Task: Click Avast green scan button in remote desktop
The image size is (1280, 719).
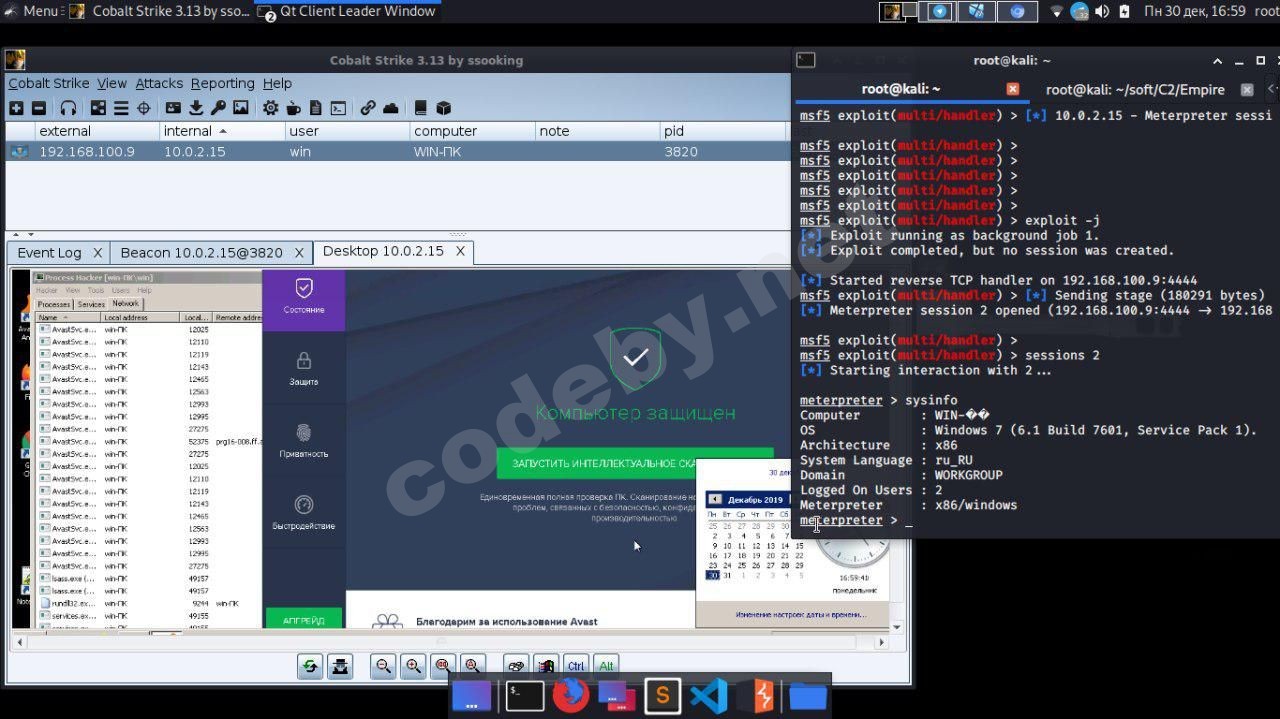Action: pos(634,463)
